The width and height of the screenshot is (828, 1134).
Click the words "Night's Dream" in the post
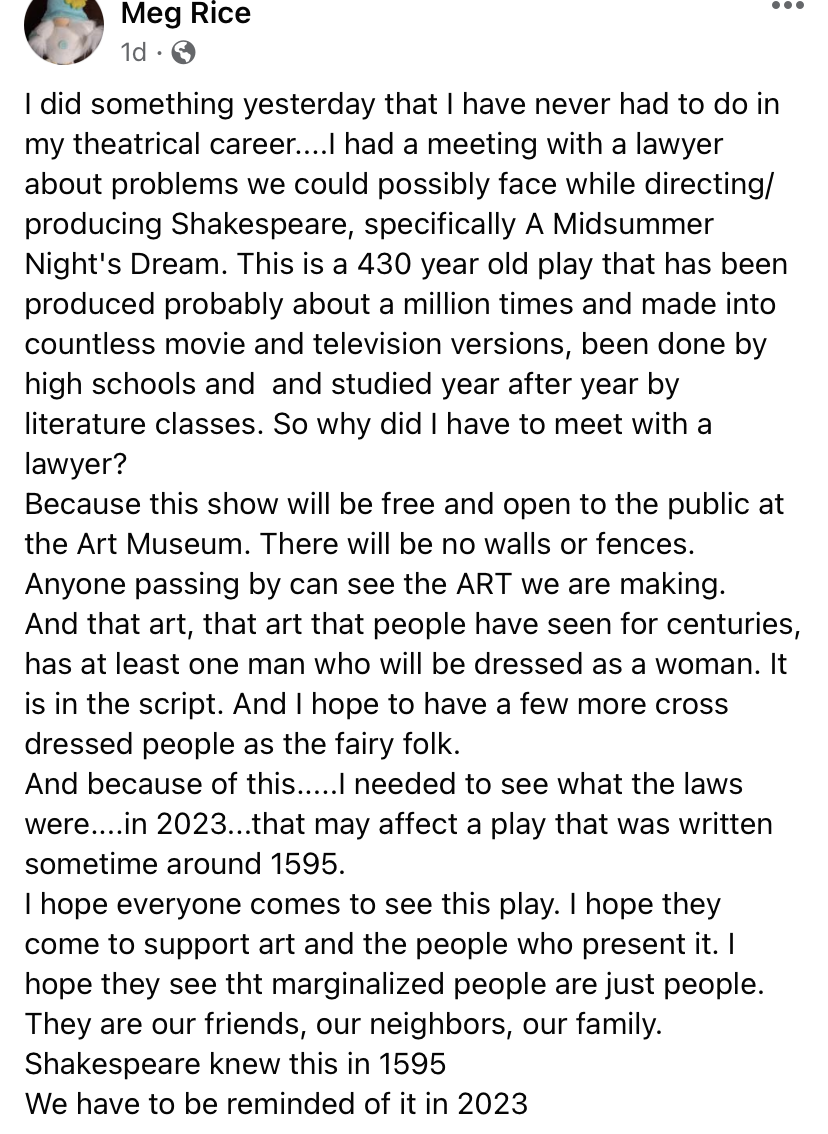(x=122, y=265)
